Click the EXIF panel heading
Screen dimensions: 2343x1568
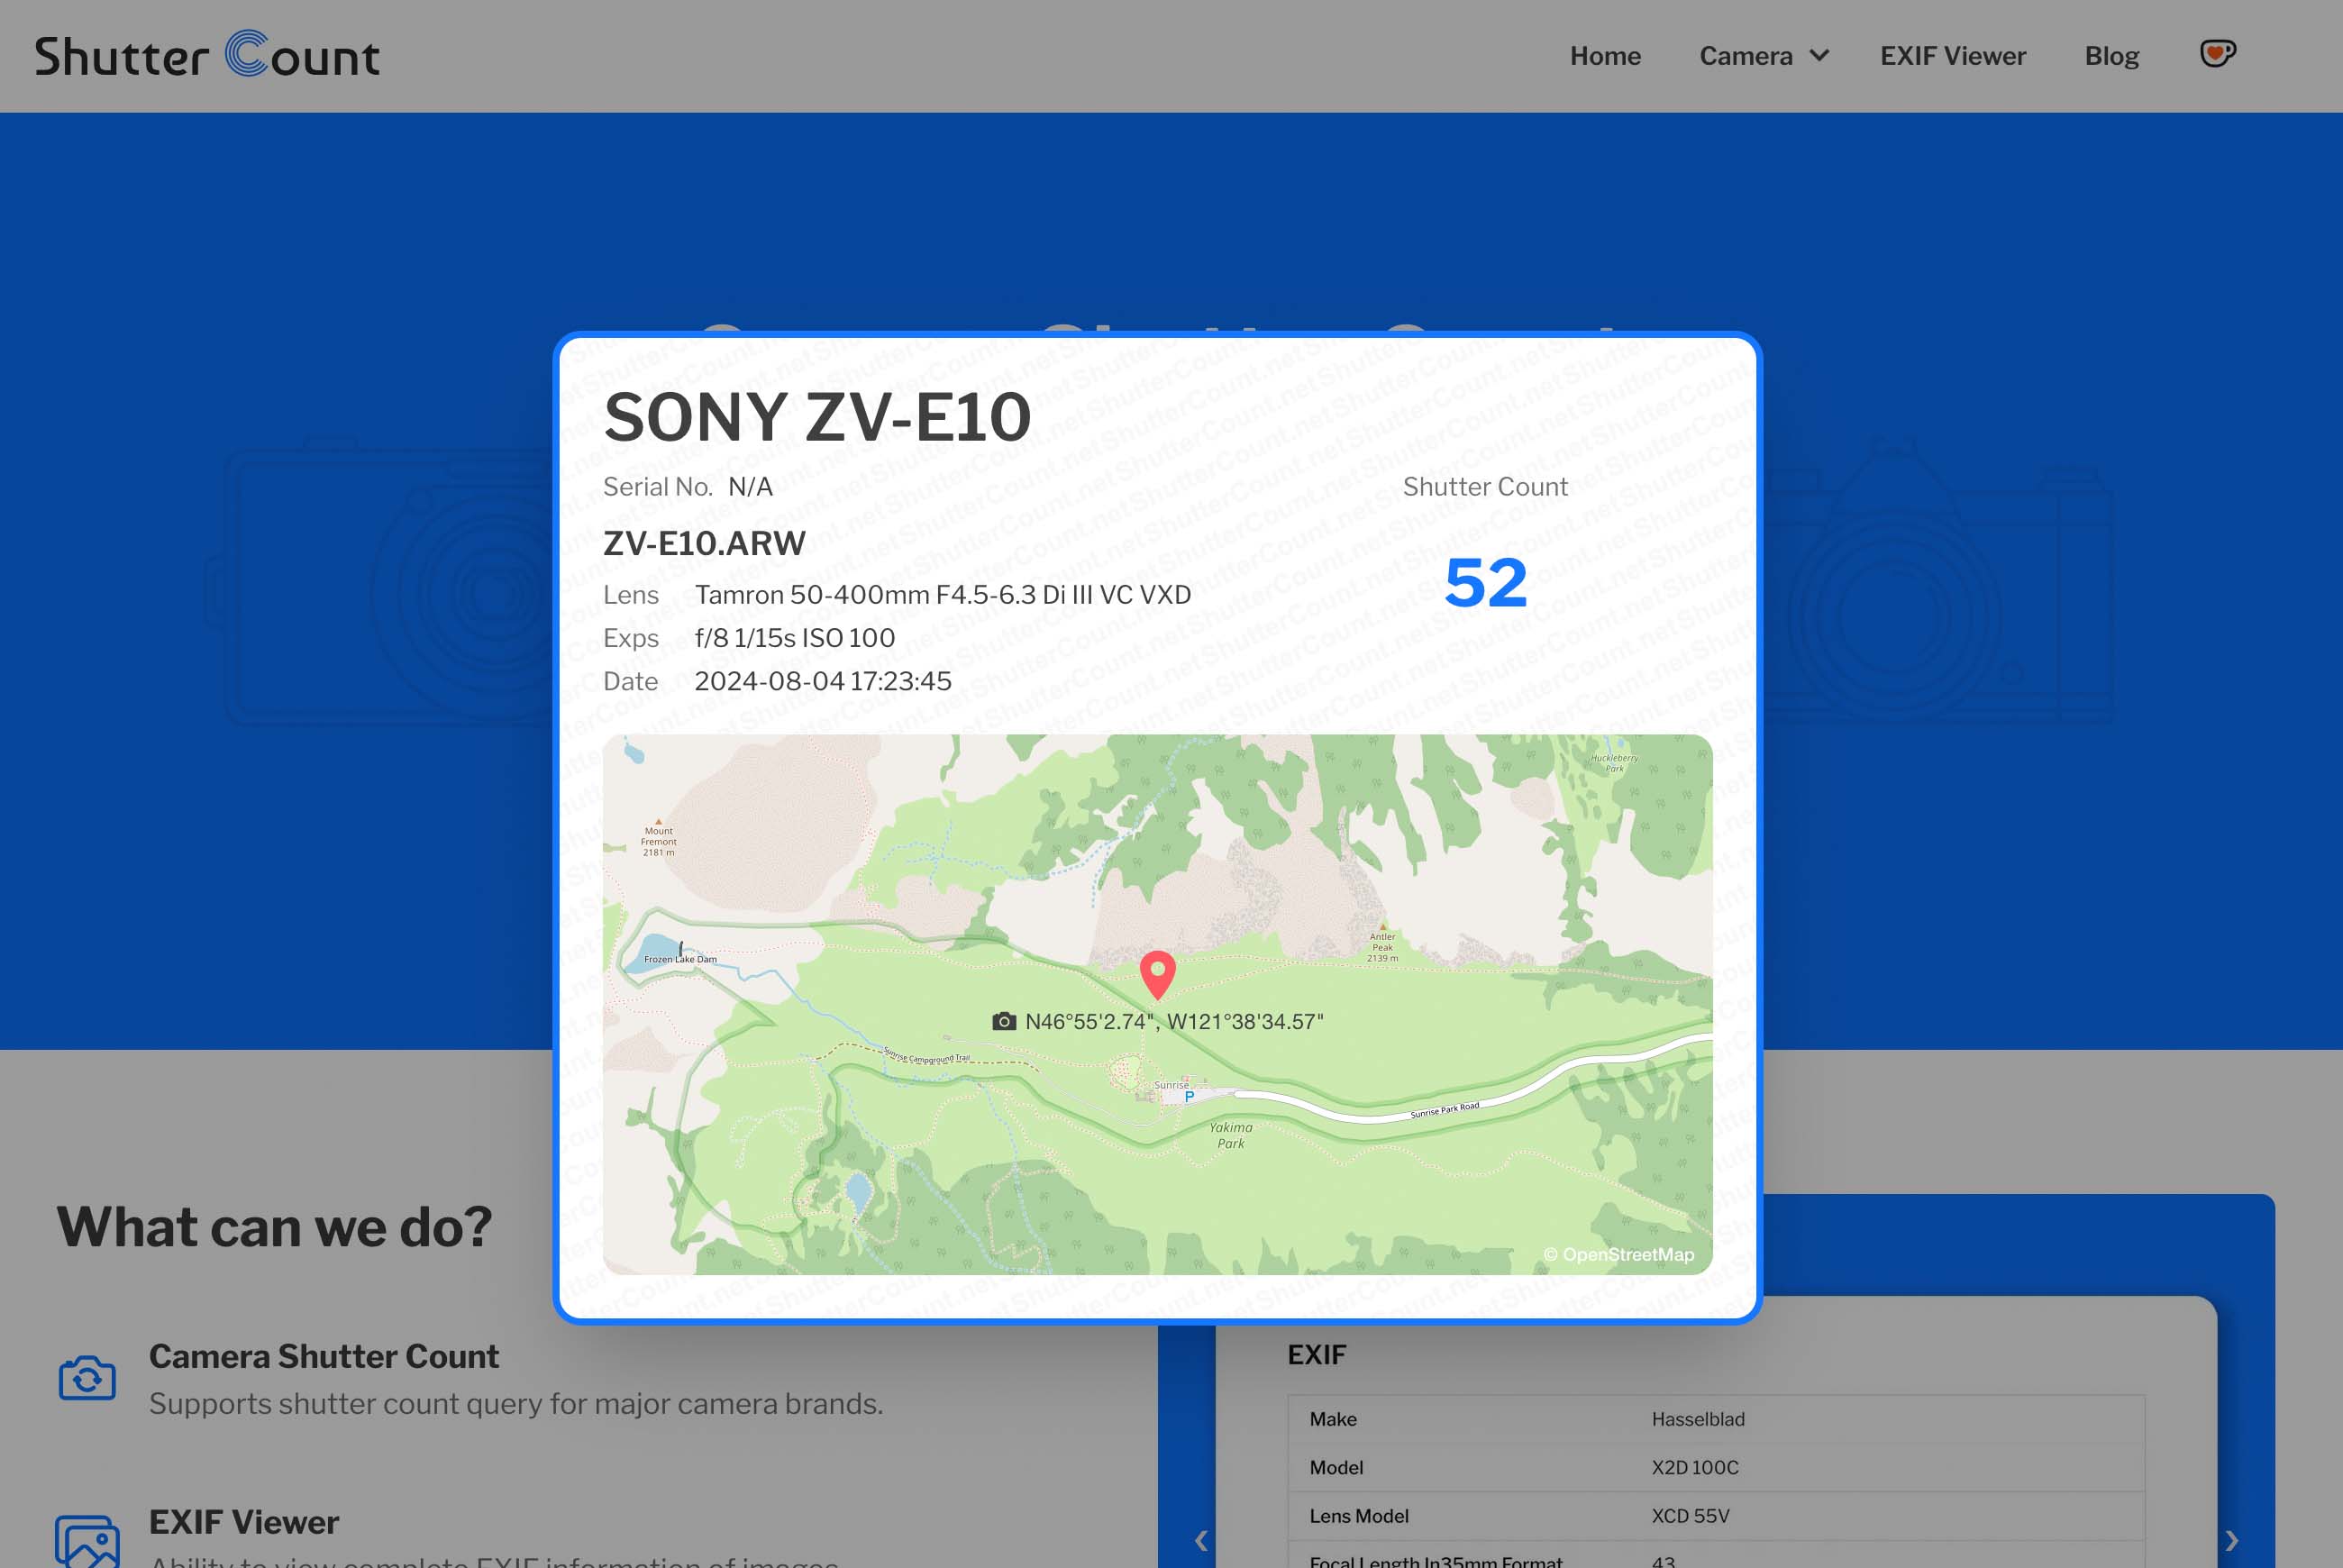tap(1316, 1355)
